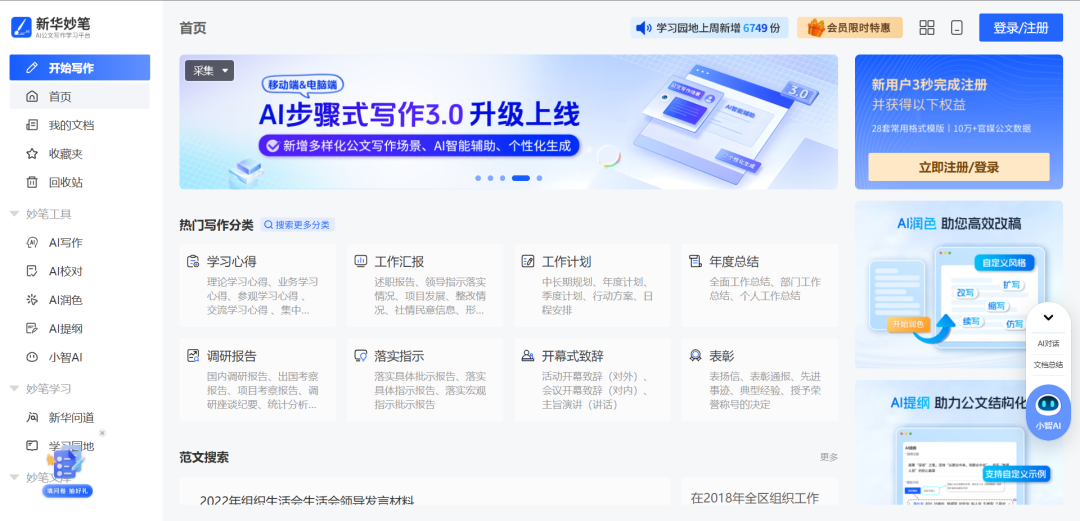The width and height of the screenshot is (1080, 521).
Task: Open the 工作汇报 category card
Action: click(425, 285)
